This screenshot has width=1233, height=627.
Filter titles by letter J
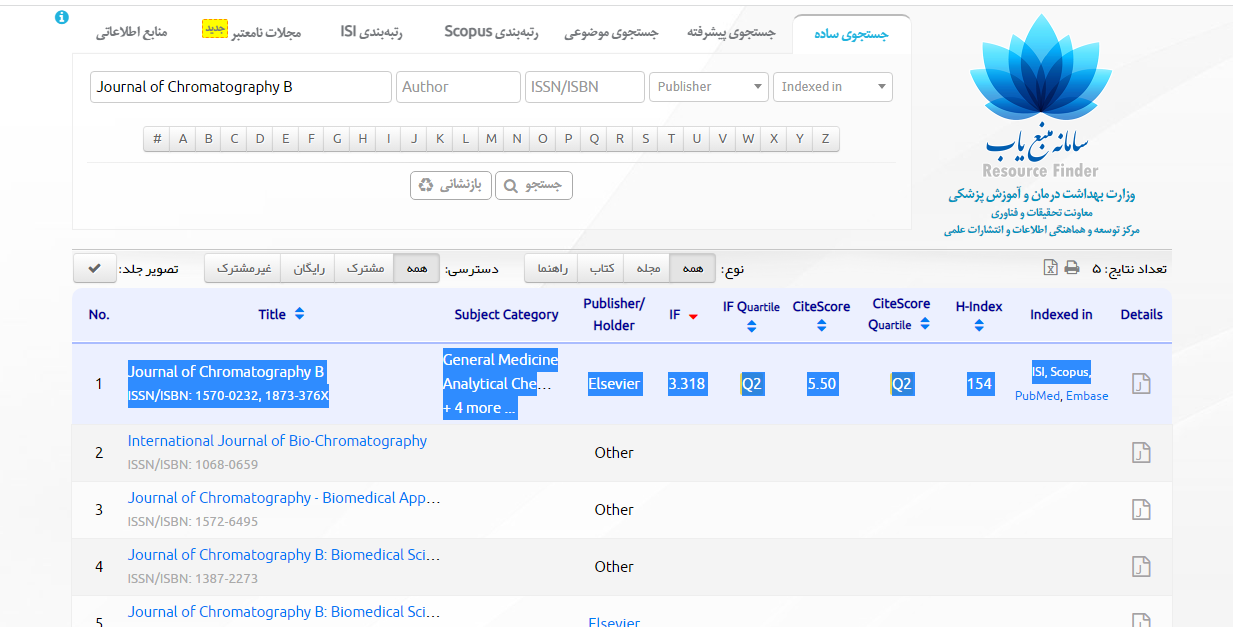414,139
